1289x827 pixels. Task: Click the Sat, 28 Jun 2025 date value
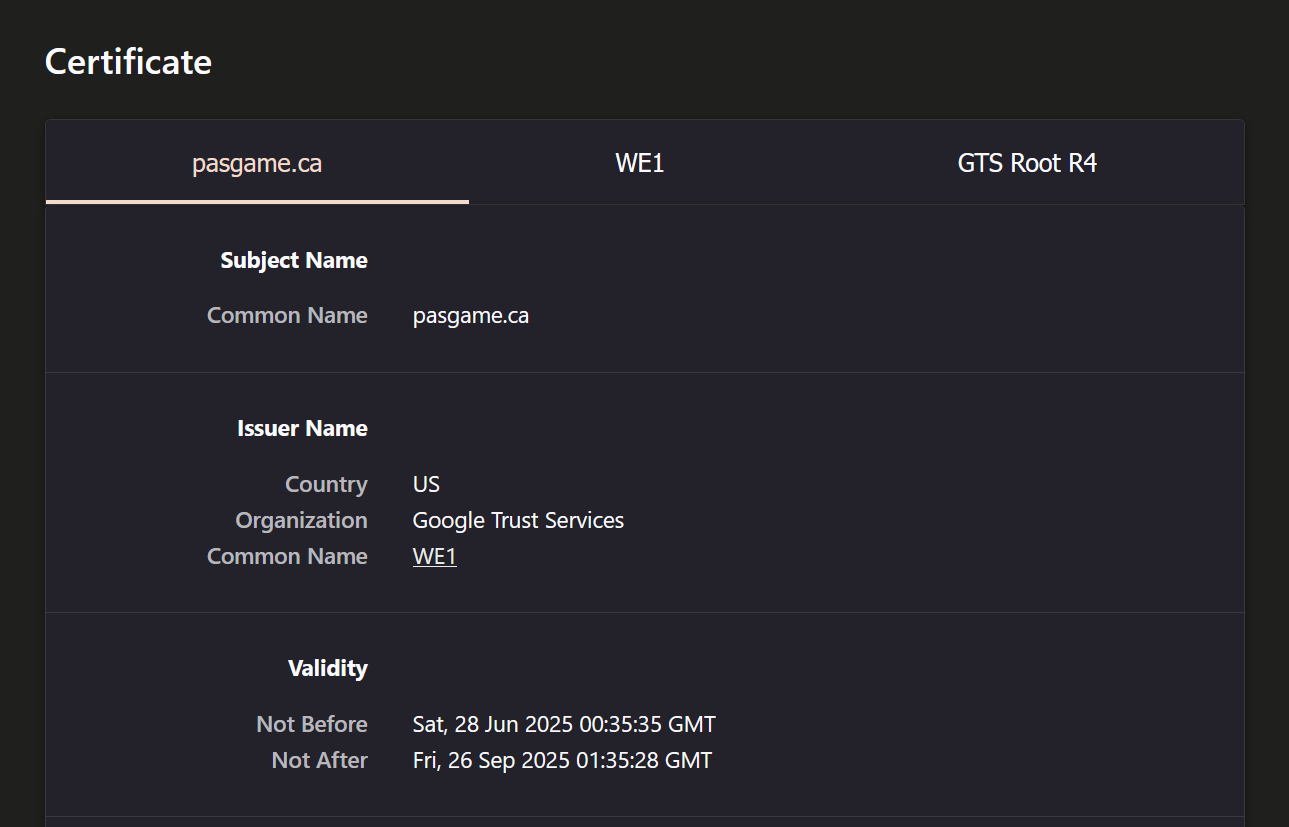coord(564,725)
